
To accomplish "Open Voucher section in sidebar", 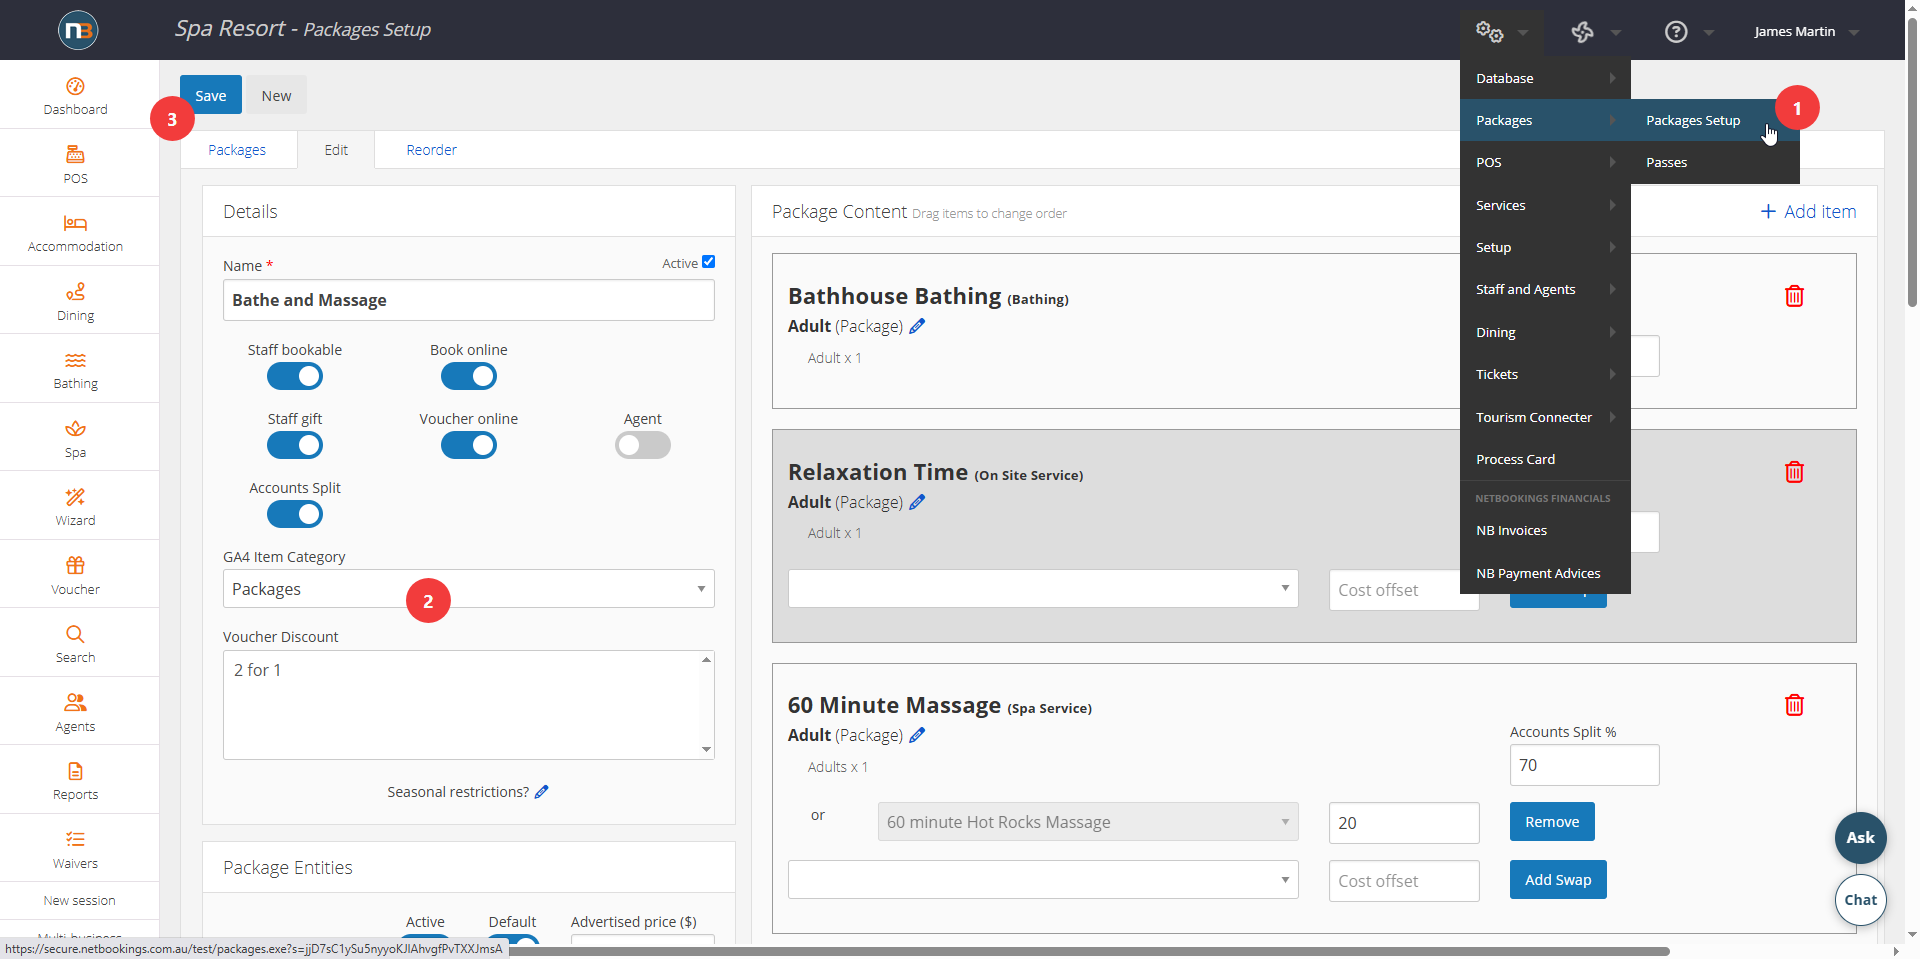I will point(75,576).
